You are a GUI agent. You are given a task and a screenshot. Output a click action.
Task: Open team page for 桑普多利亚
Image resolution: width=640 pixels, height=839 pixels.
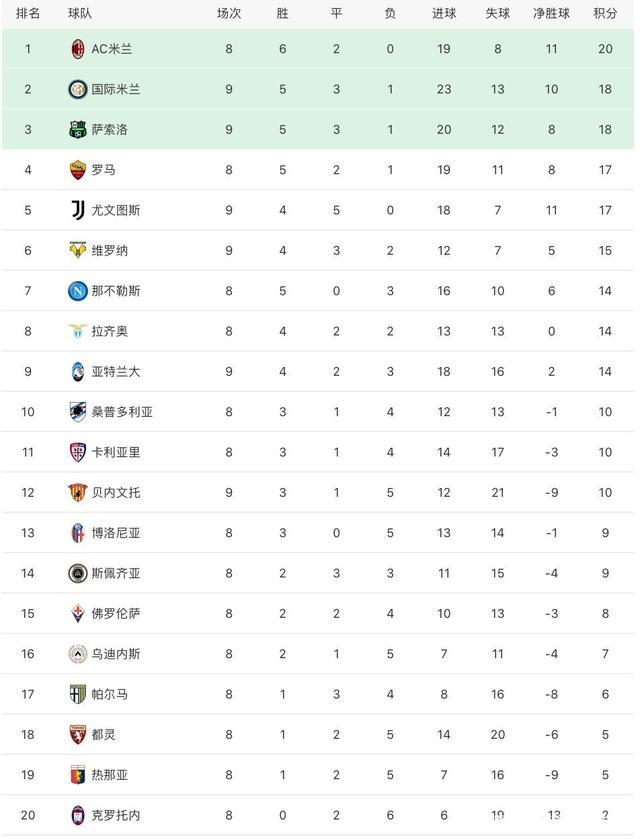tap(122, 412)
